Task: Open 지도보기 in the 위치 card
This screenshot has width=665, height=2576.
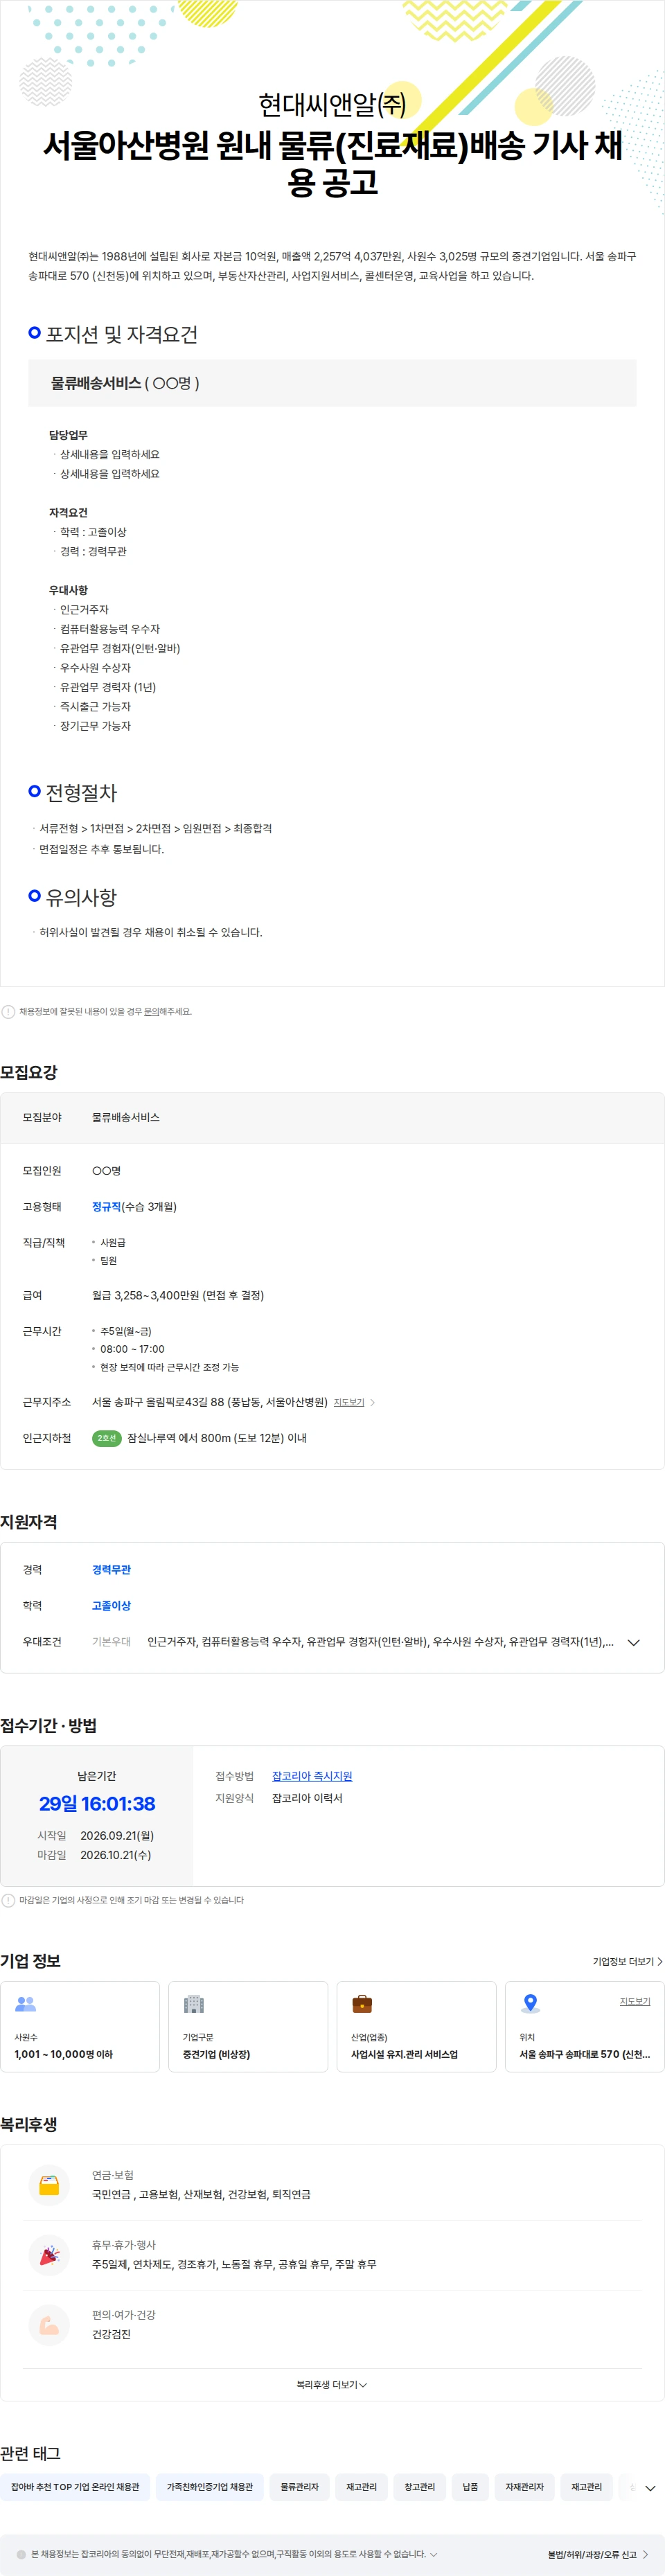Action: point(635,2001)
